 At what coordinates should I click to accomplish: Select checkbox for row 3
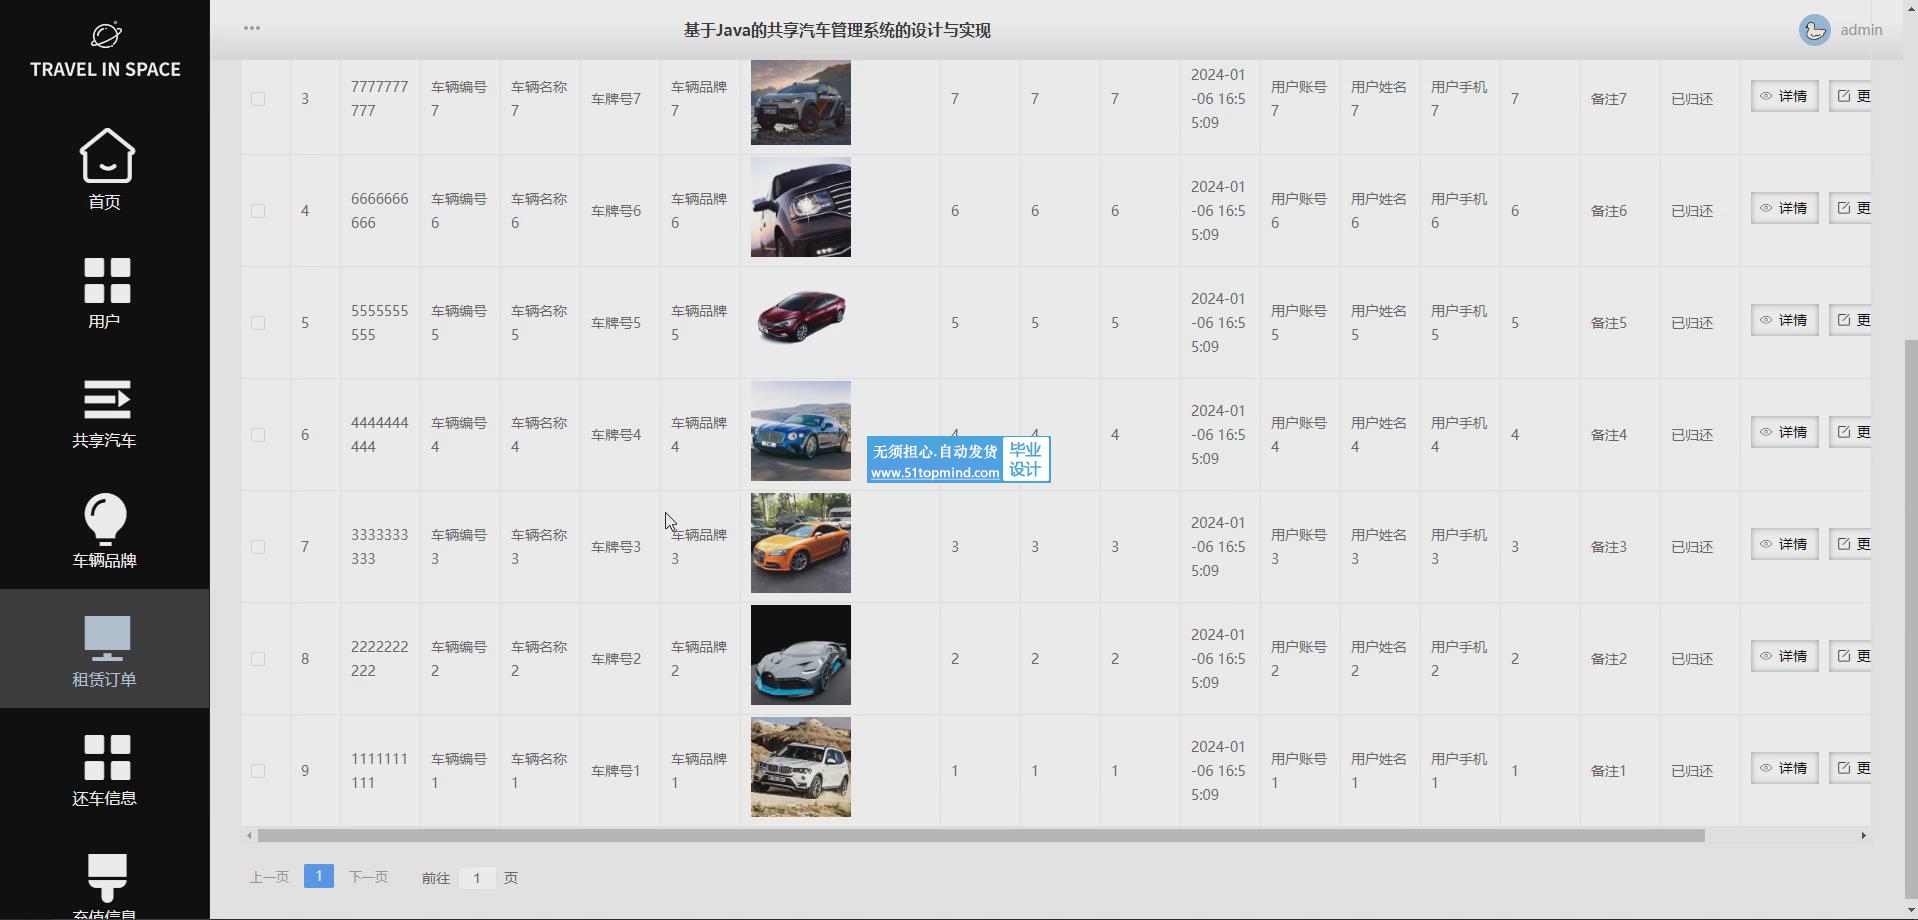pos(258,99)
